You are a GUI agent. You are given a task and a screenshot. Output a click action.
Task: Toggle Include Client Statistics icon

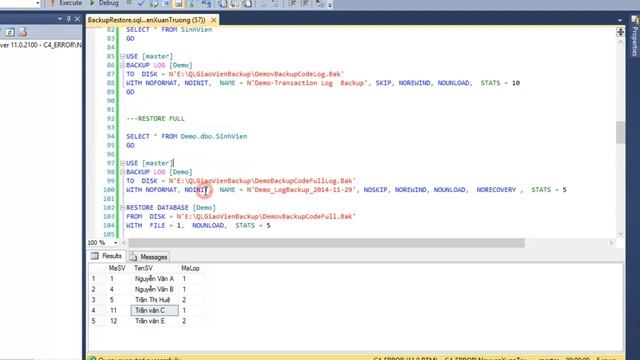(x=207, y=3)
